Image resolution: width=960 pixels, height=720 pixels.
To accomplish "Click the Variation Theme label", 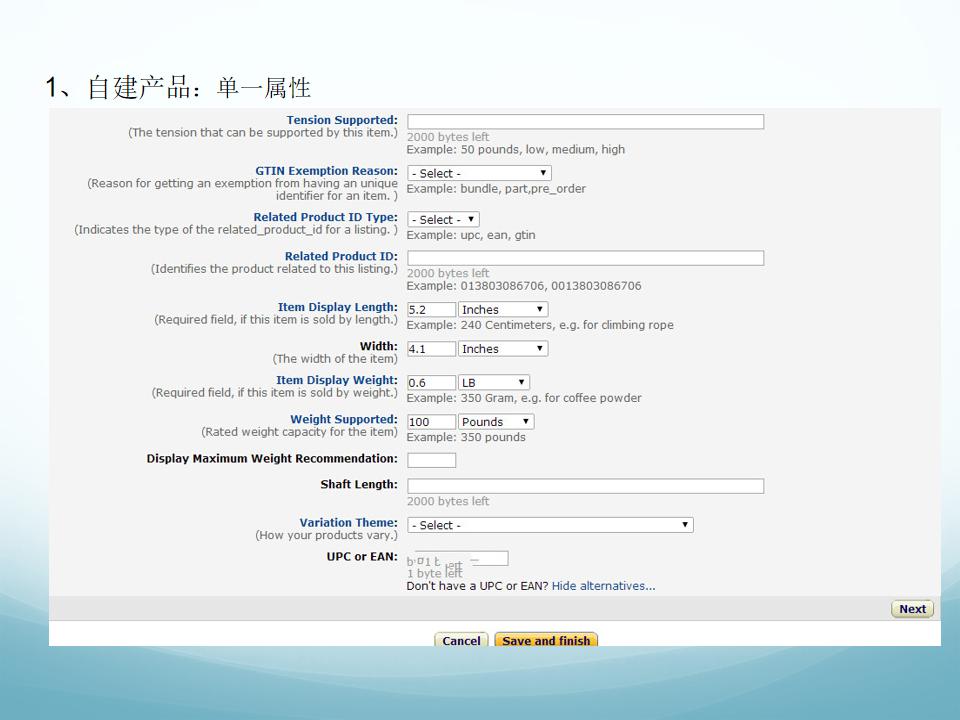I will coord(348,523).
